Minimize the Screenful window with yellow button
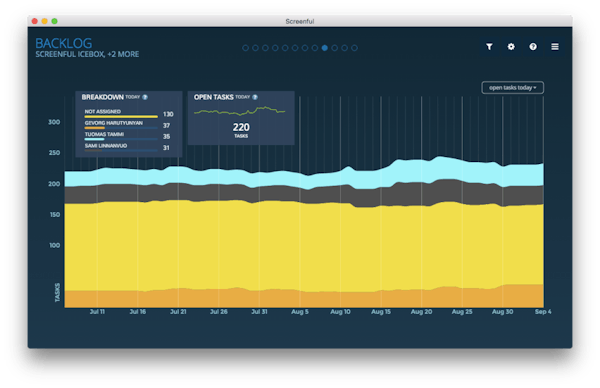Image resolution: width=600 pixels, height=388 pixels. pos(45,21)
